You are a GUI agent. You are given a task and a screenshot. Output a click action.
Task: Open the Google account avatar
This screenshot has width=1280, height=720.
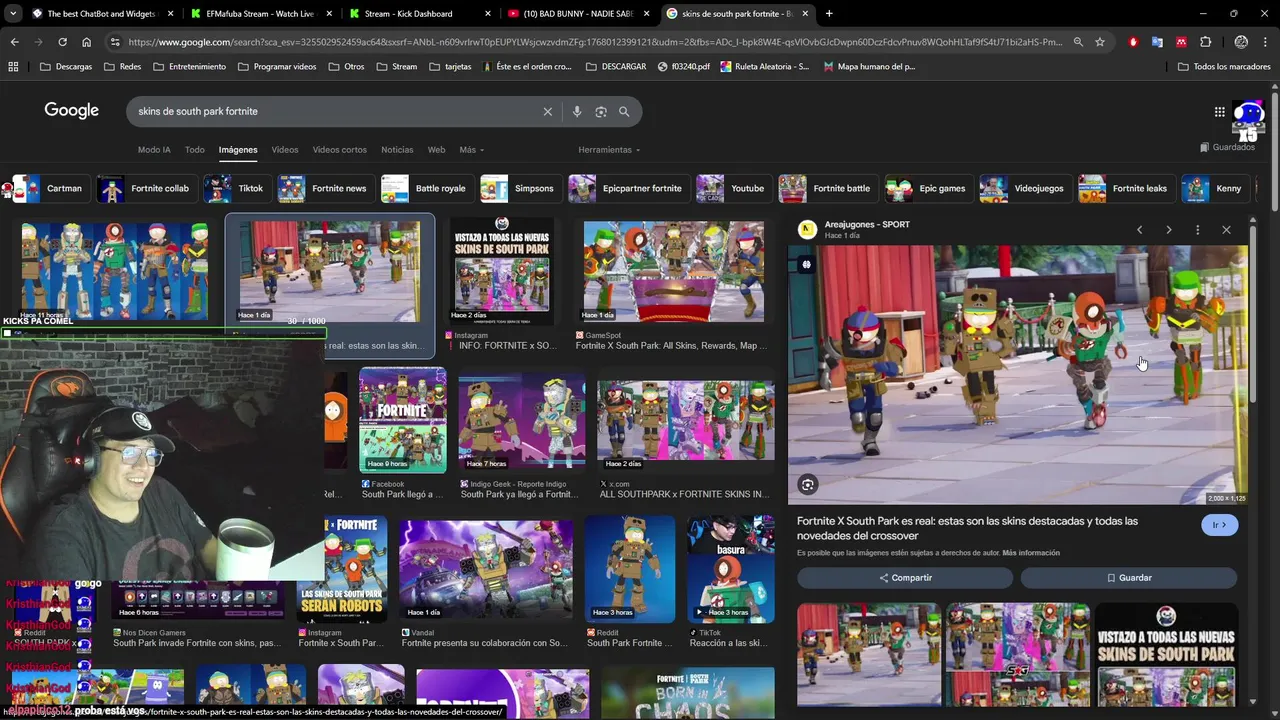click(1248, 117)
